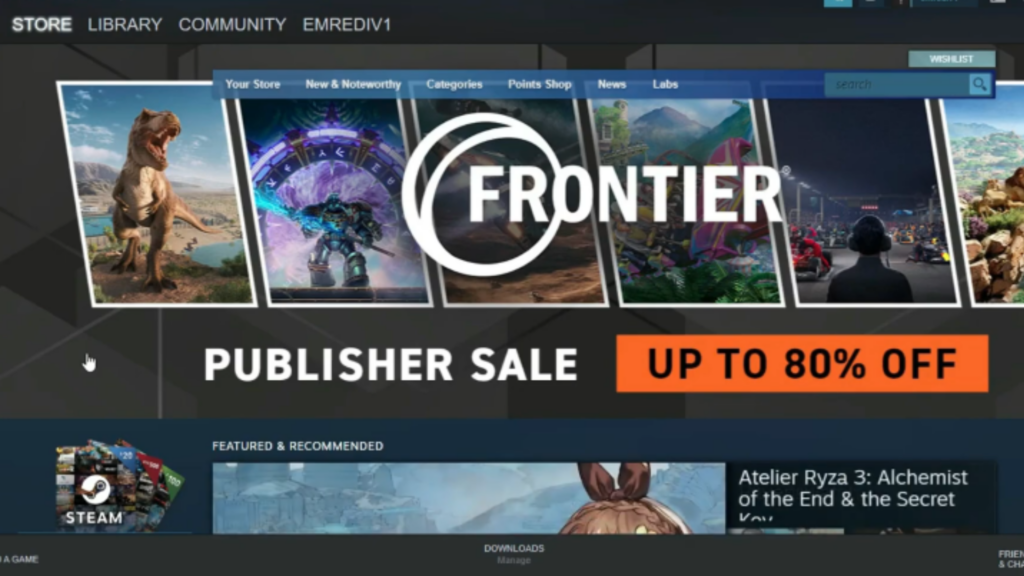Click the WISHLIST button
Viewport: 1024px width, 576px height.
click(x=952, y=59)
